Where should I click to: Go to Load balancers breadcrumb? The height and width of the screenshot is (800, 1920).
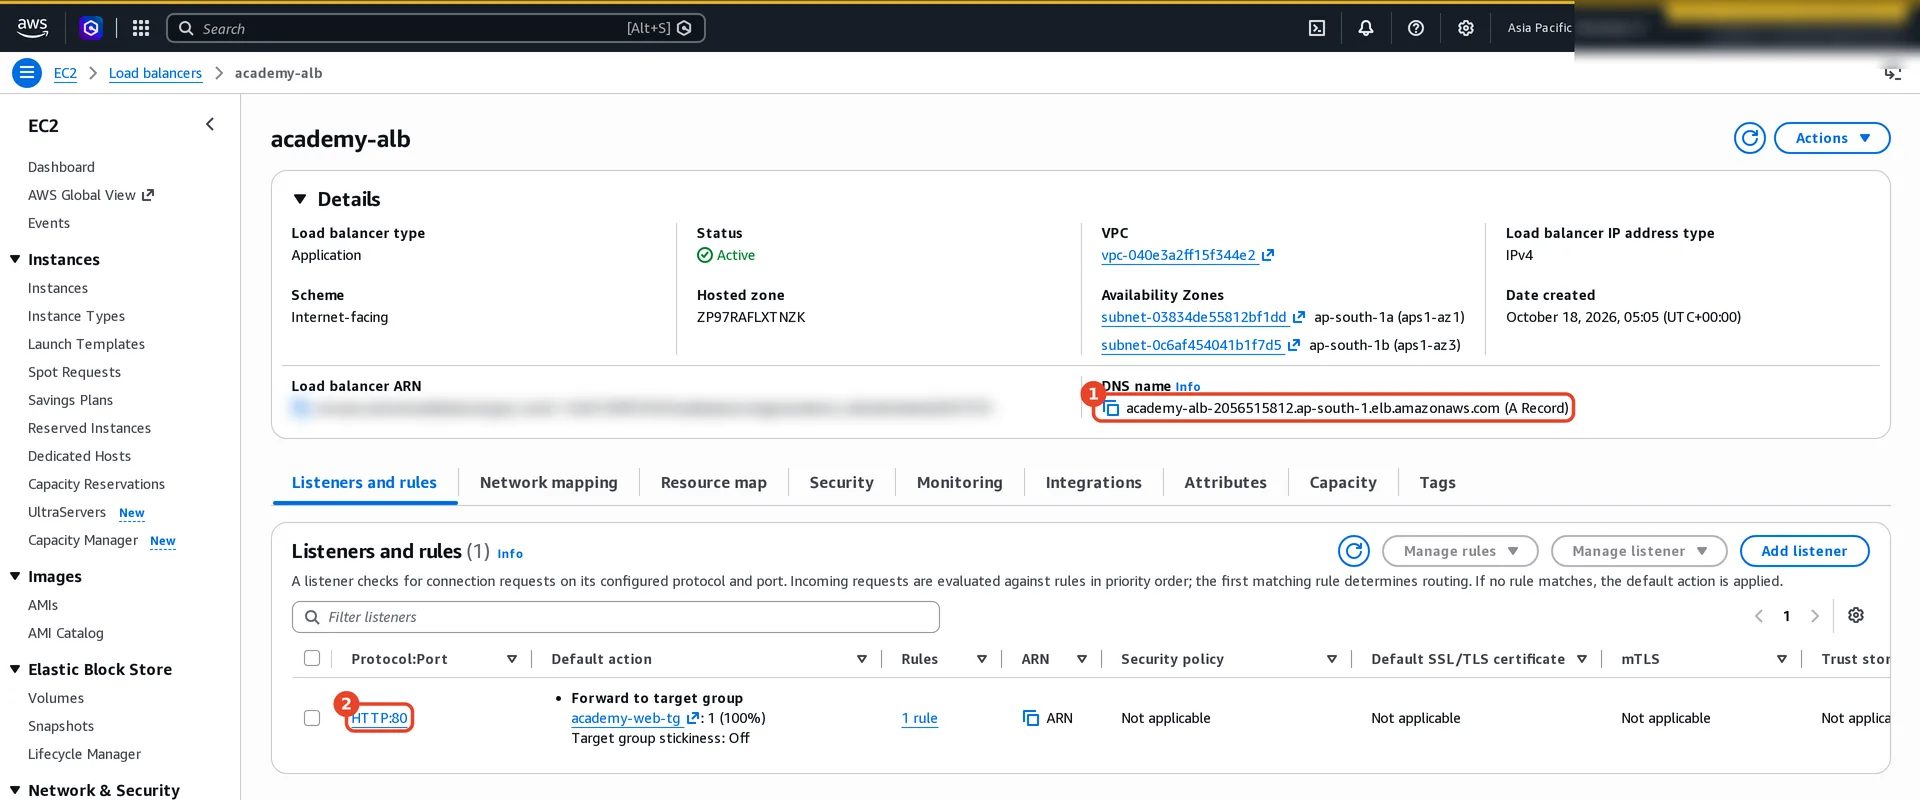pyautogui.click(x=155, y=73)
